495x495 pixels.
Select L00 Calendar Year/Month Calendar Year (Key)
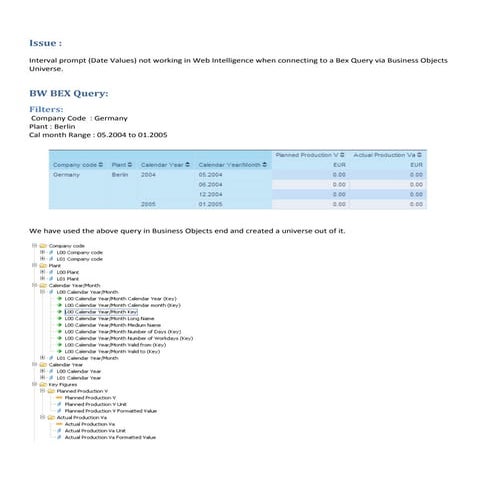[x=120, y=299]
